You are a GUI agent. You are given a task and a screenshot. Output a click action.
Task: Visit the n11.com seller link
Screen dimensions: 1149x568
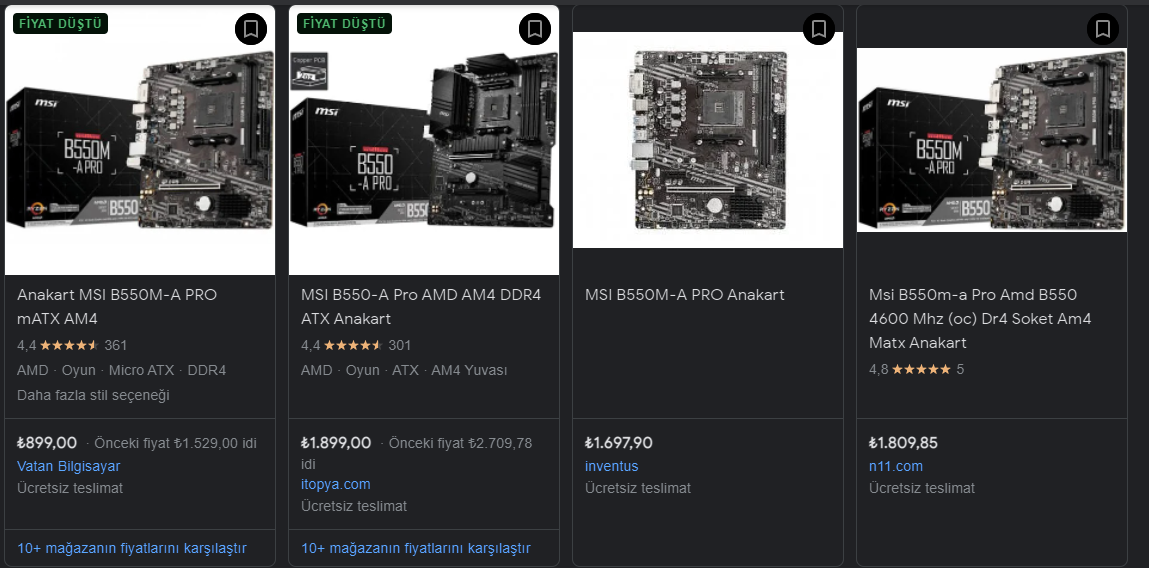coord(895,466)
